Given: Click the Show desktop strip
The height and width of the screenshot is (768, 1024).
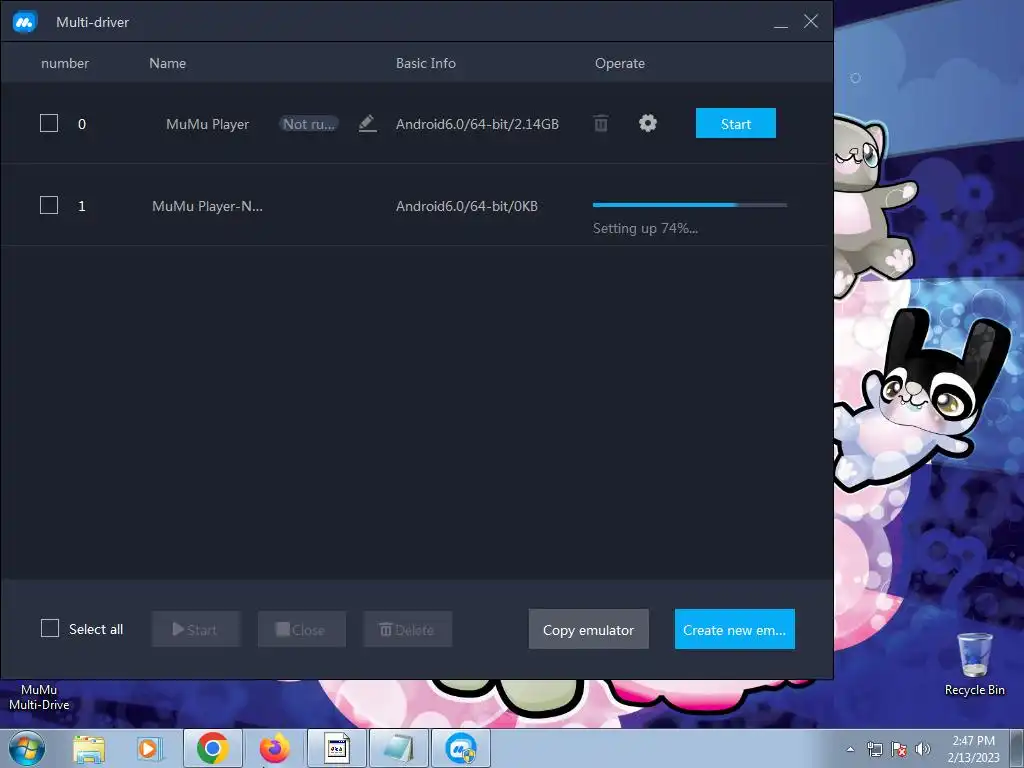Looking at the screenshot, I should [x=1017, y=749].
